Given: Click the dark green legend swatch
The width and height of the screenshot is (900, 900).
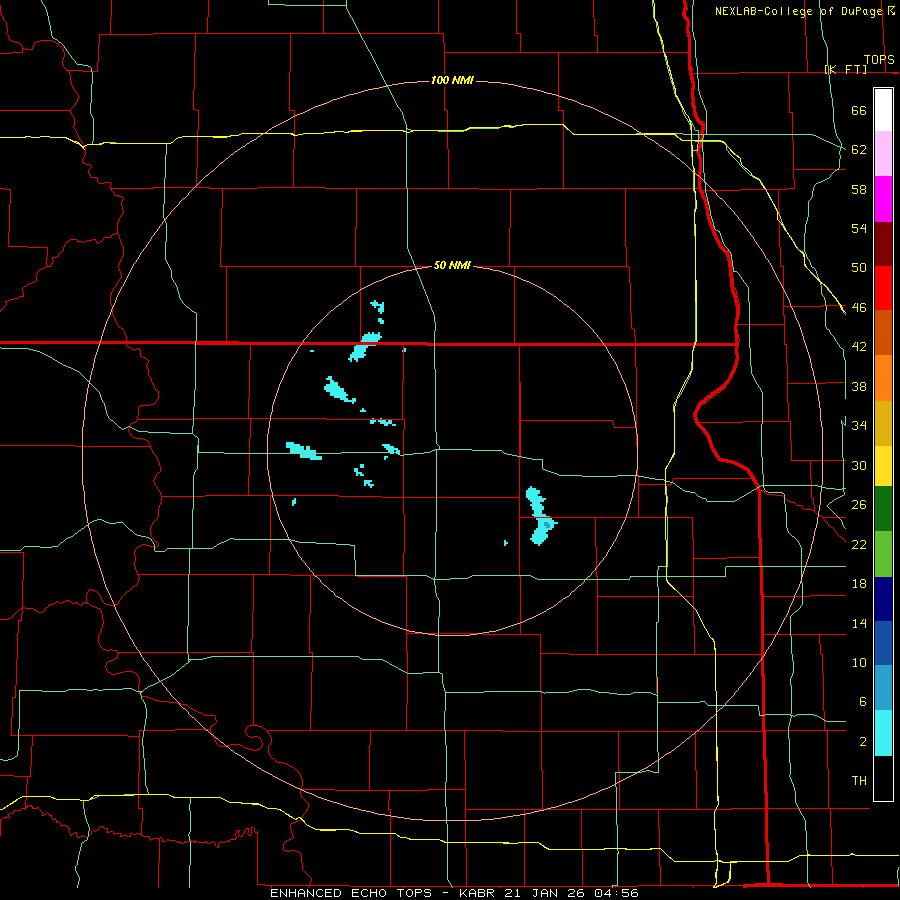Looking at the screenshot, I should pyautogui.click(x=883, y=509).
